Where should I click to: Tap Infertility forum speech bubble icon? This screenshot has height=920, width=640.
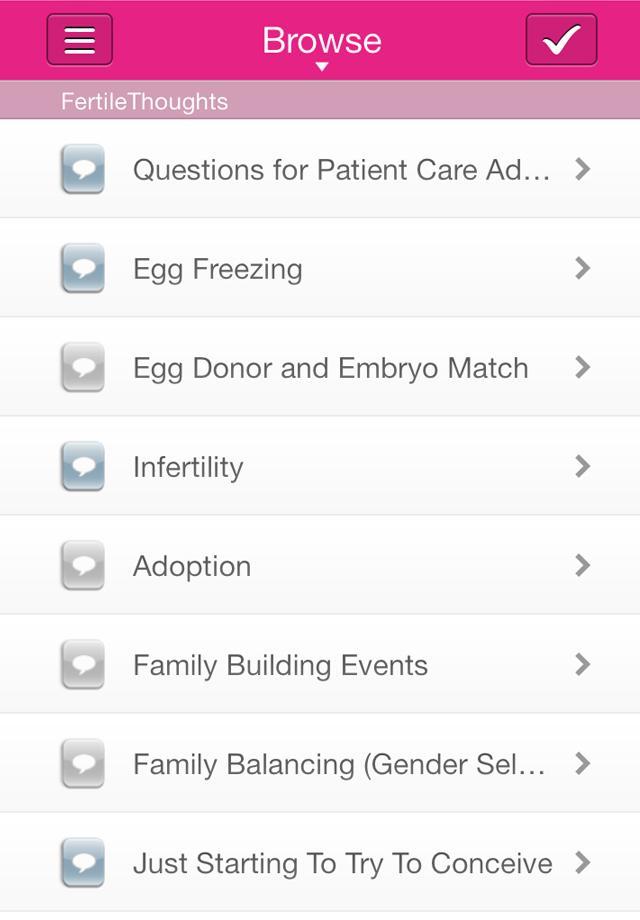click(x=82, y=467)
